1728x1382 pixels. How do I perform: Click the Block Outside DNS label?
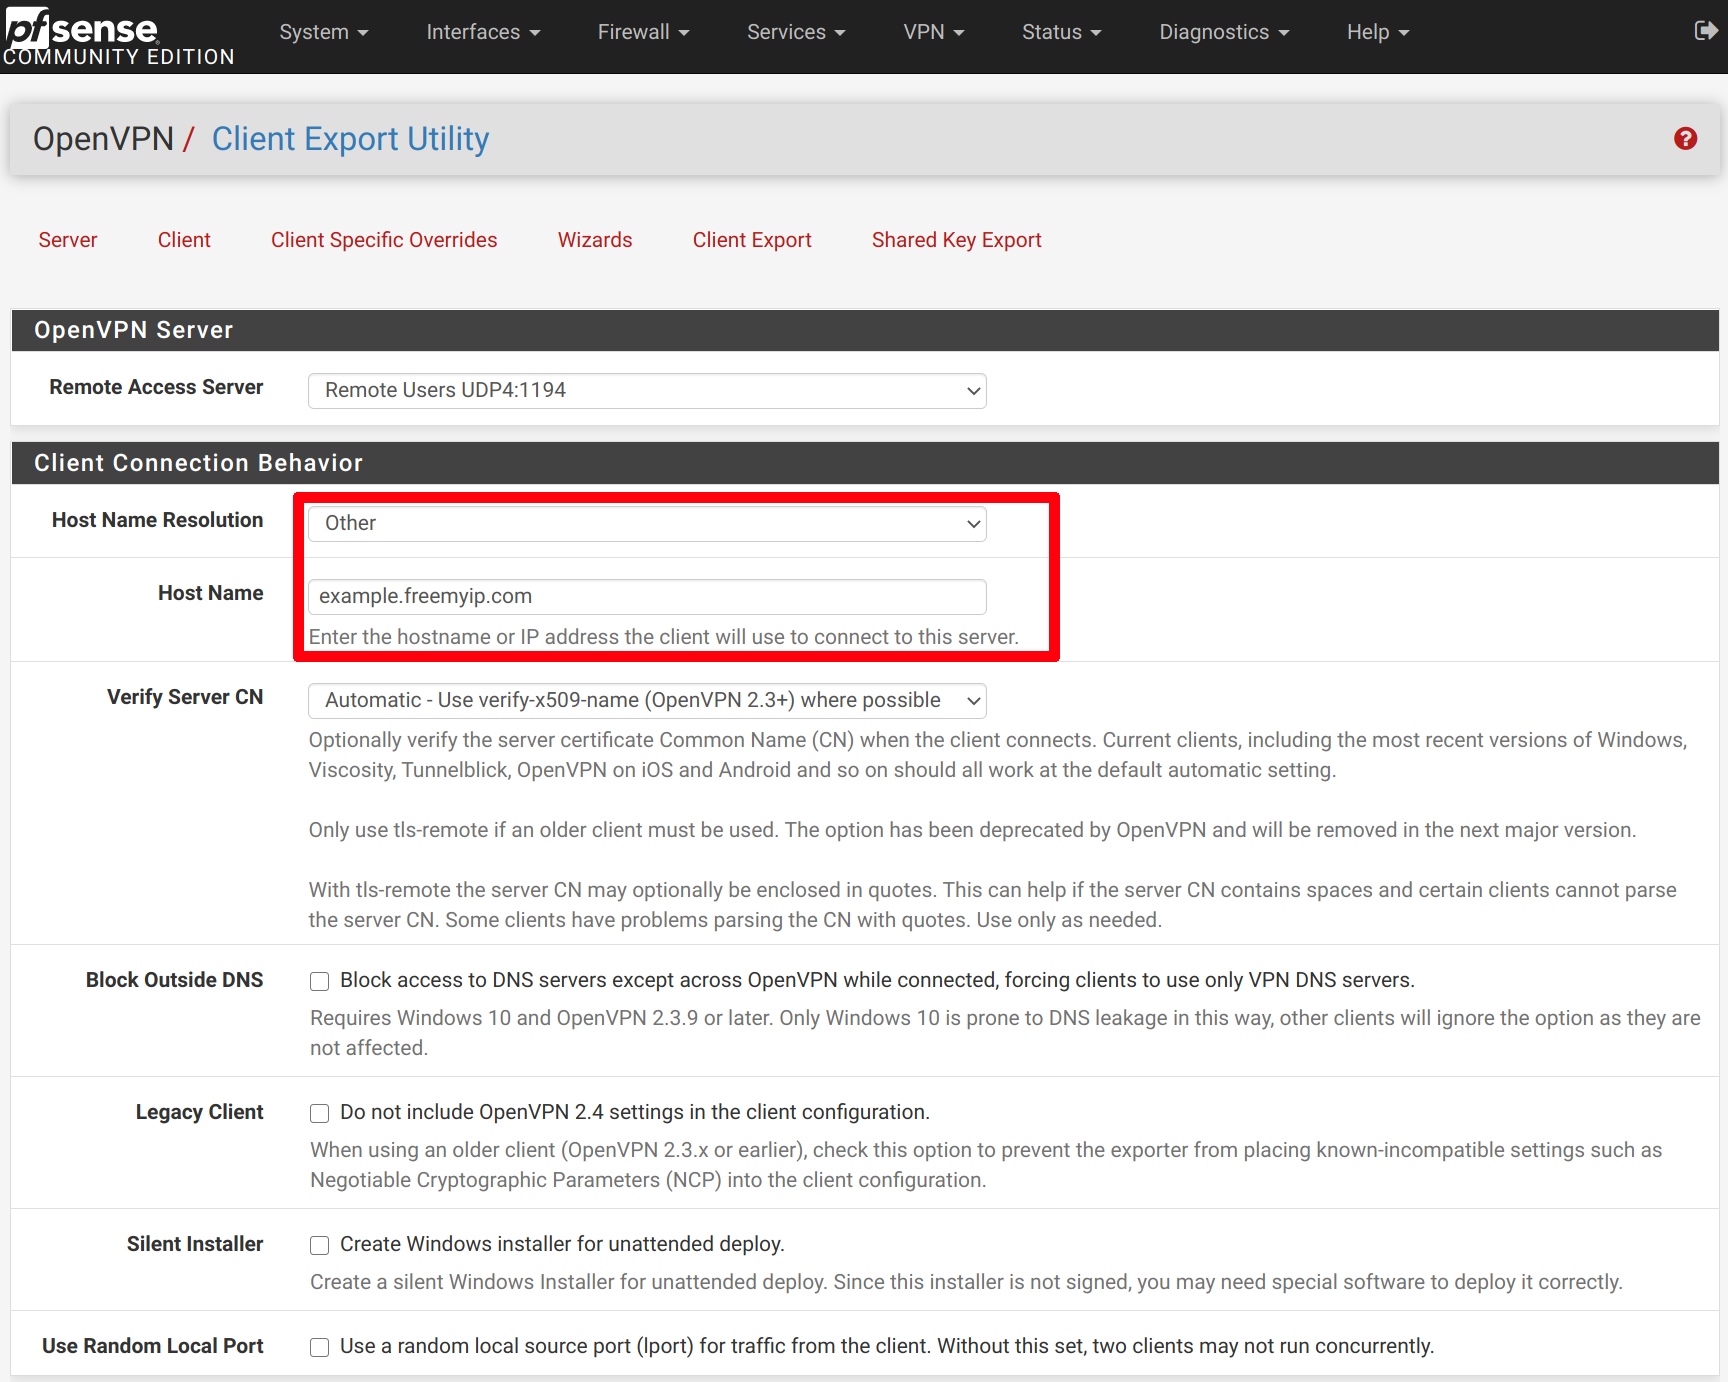tap(174, 980)
